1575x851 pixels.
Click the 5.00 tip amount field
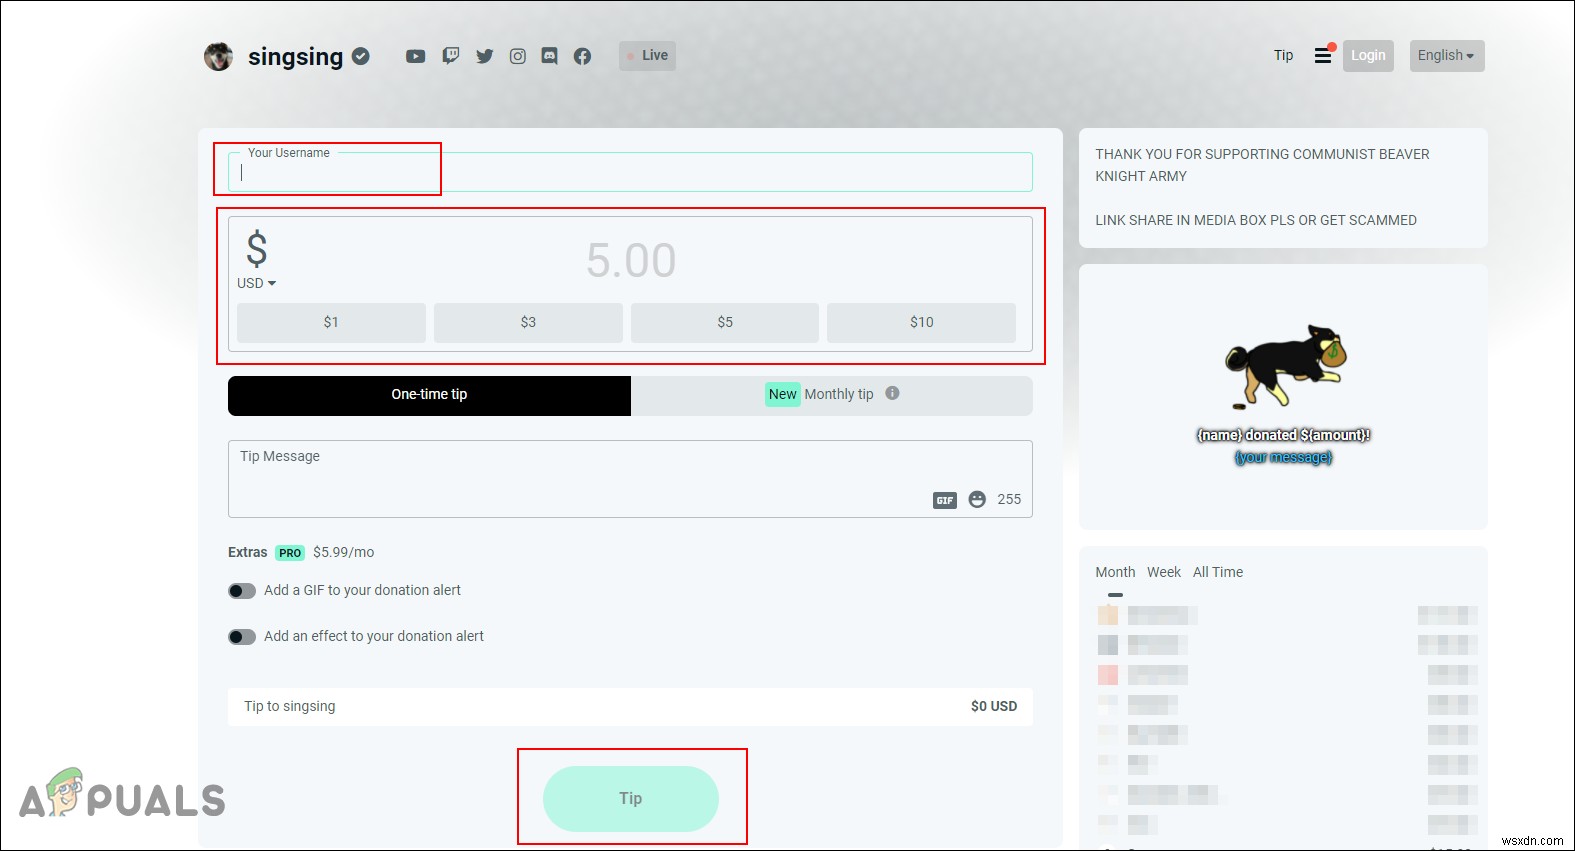click(631, 260)
